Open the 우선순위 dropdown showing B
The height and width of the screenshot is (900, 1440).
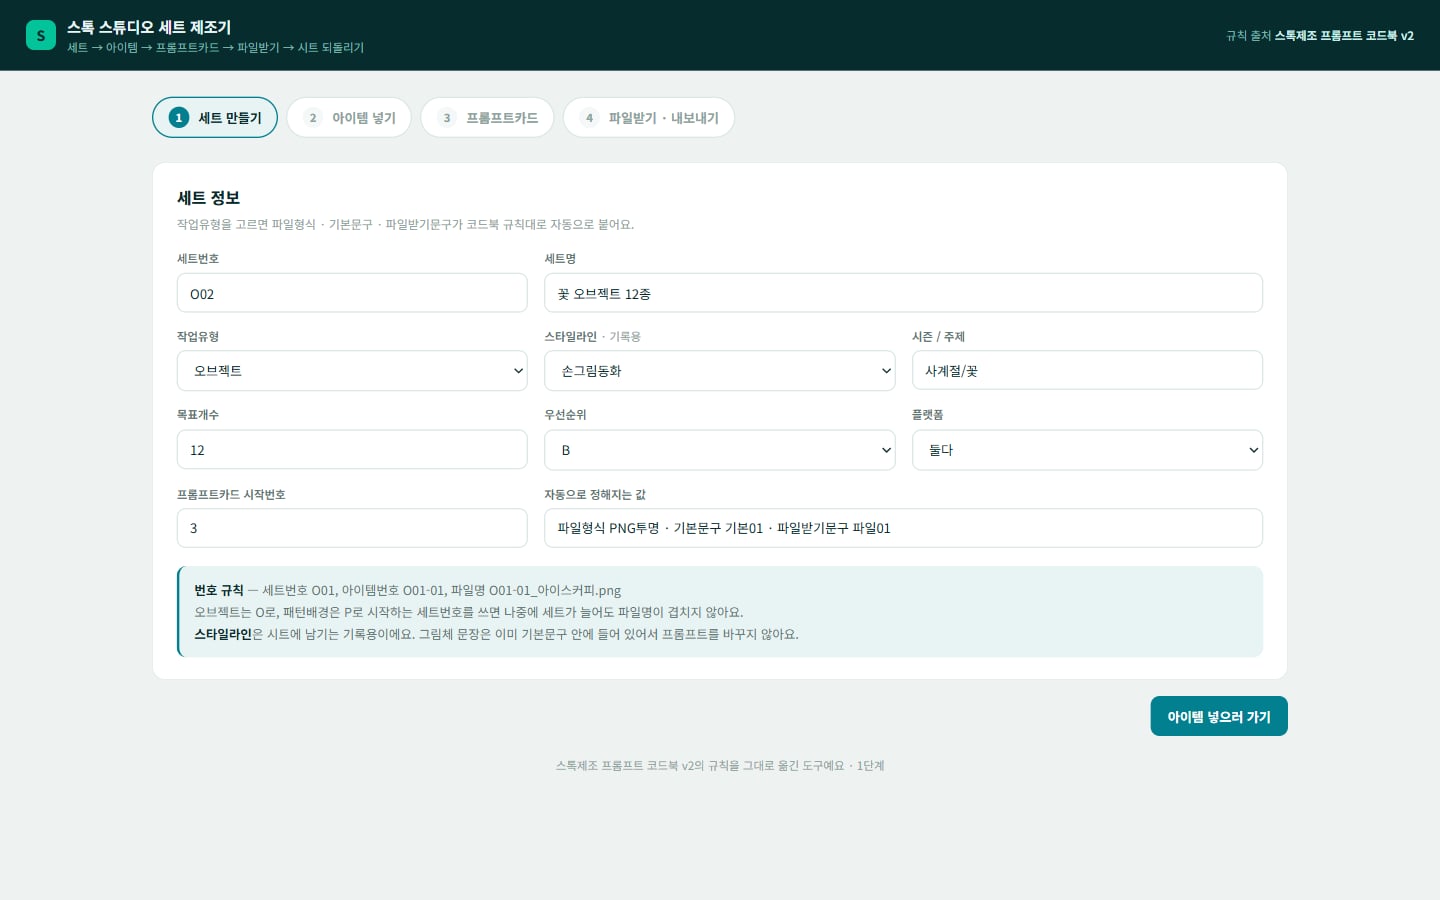coord(720,450)
